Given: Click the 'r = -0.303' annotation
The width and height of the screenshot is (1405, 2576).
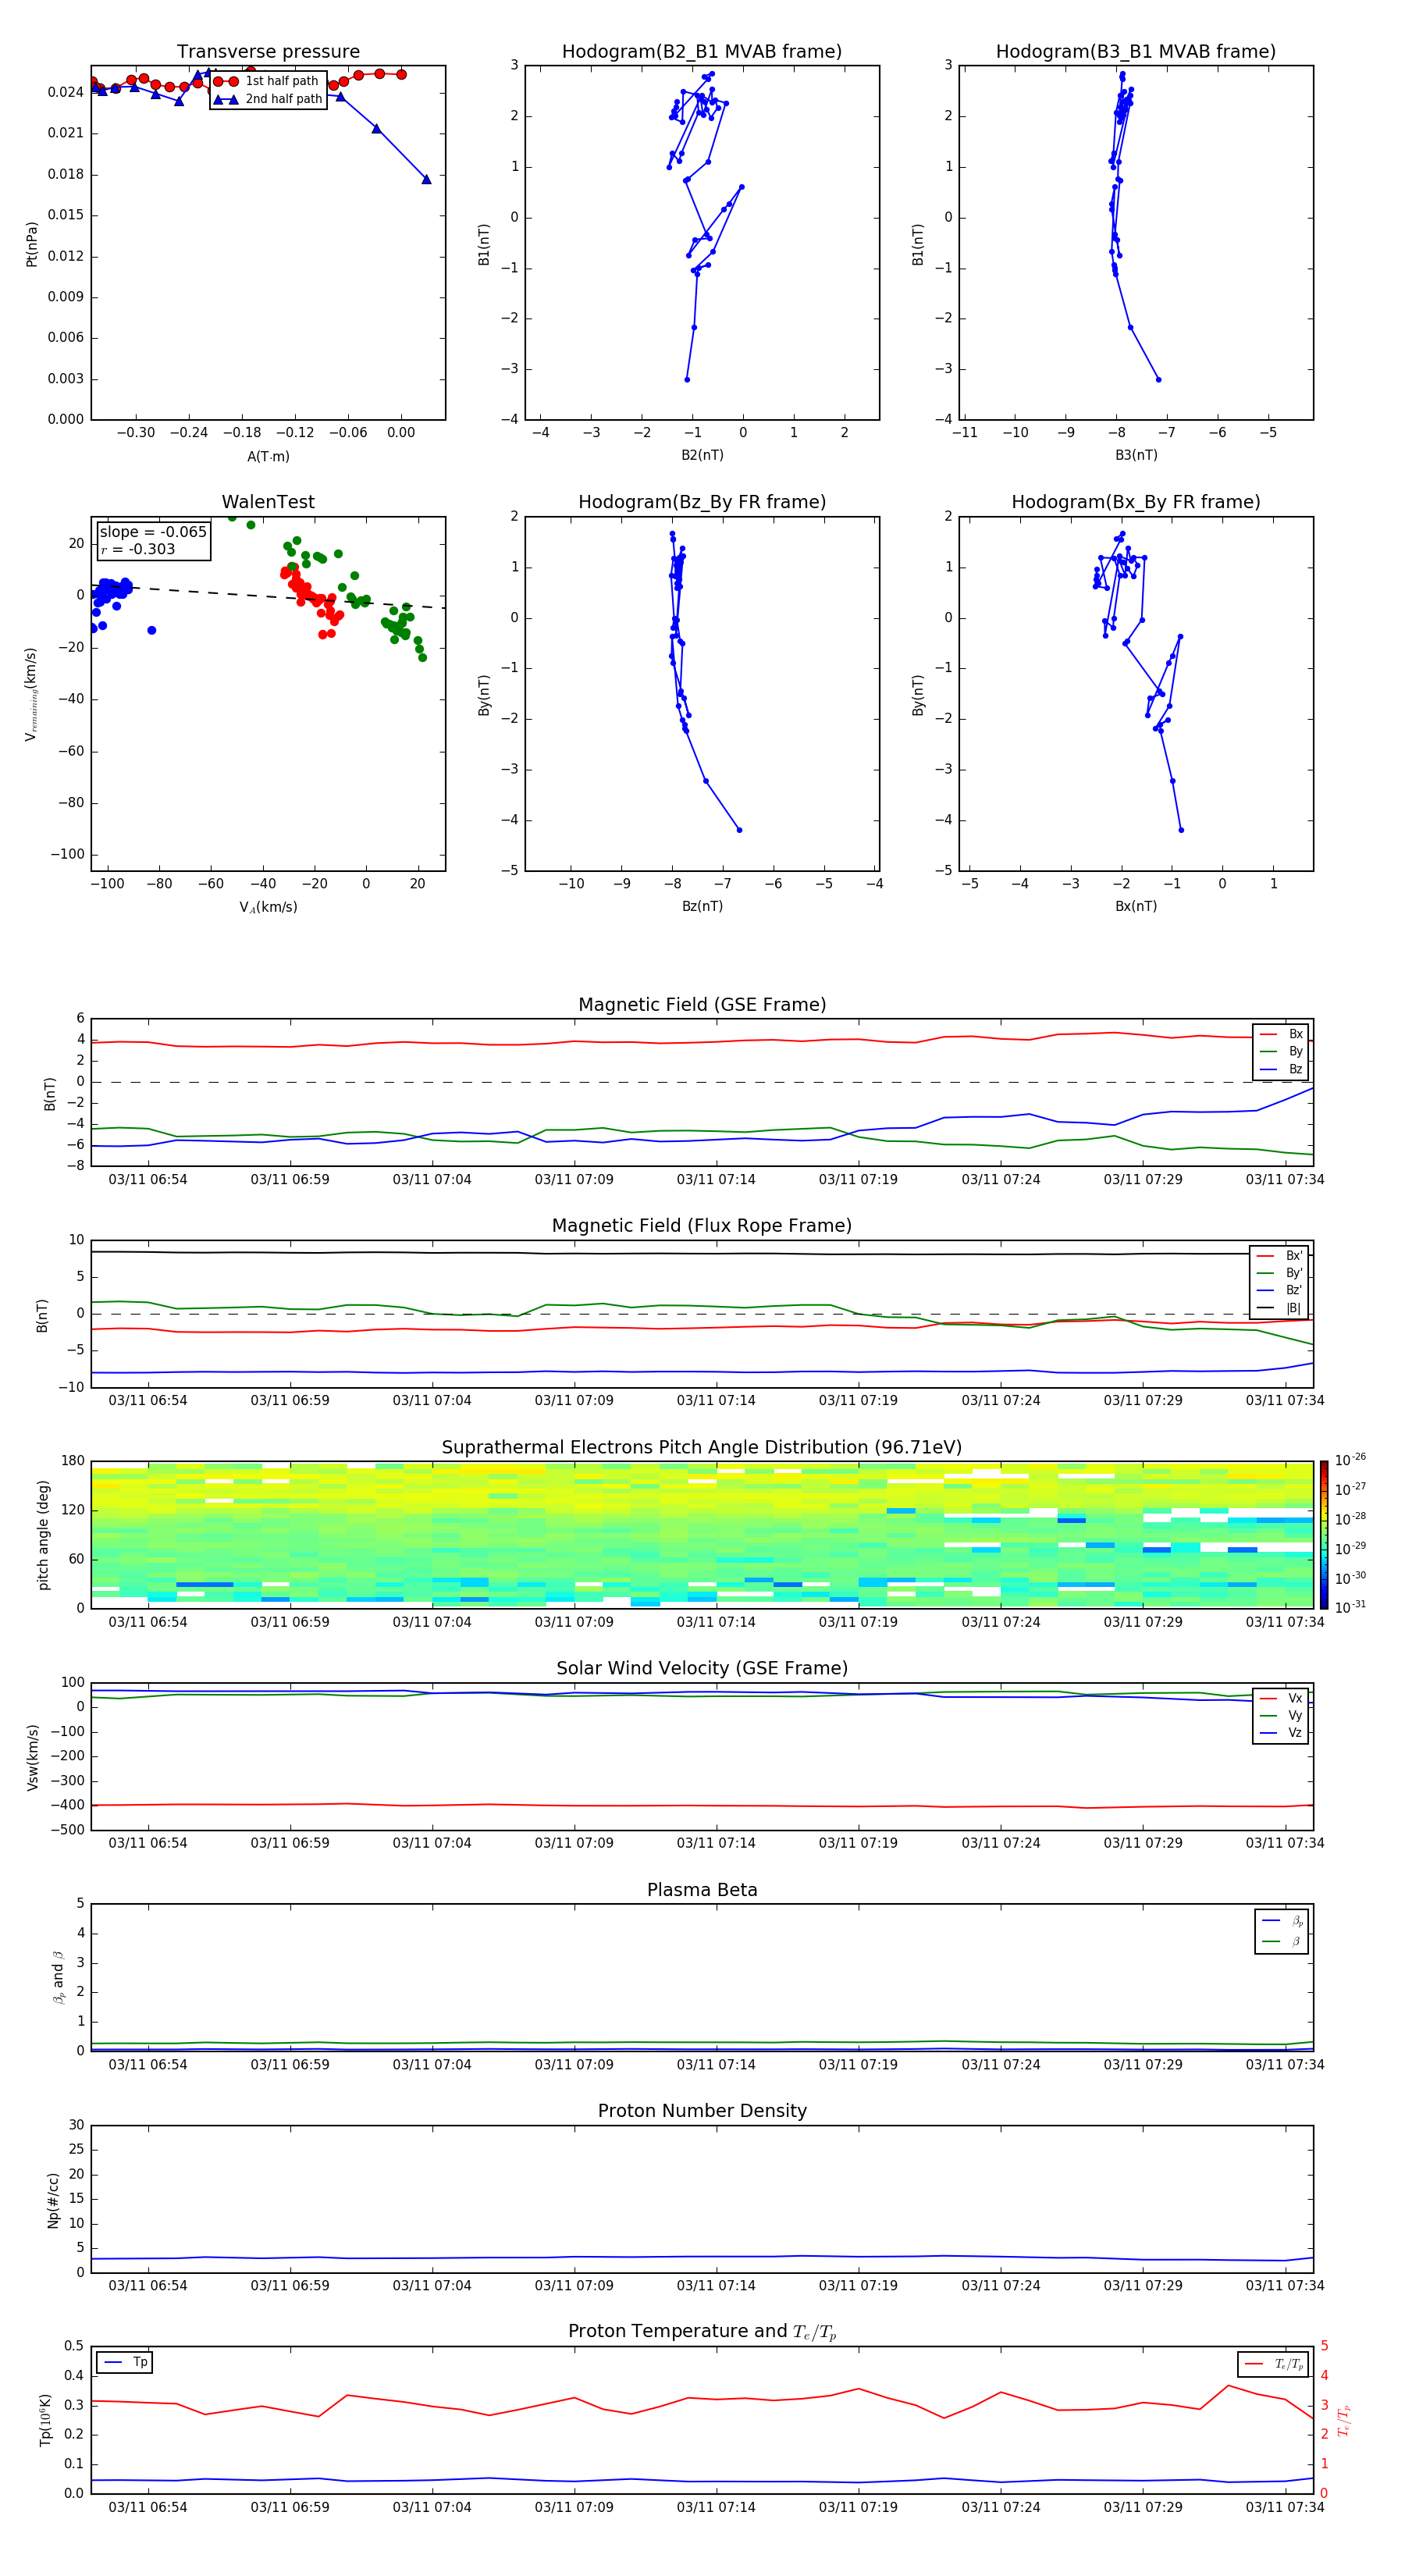Looking at the screenshot, I should (138, 549).
